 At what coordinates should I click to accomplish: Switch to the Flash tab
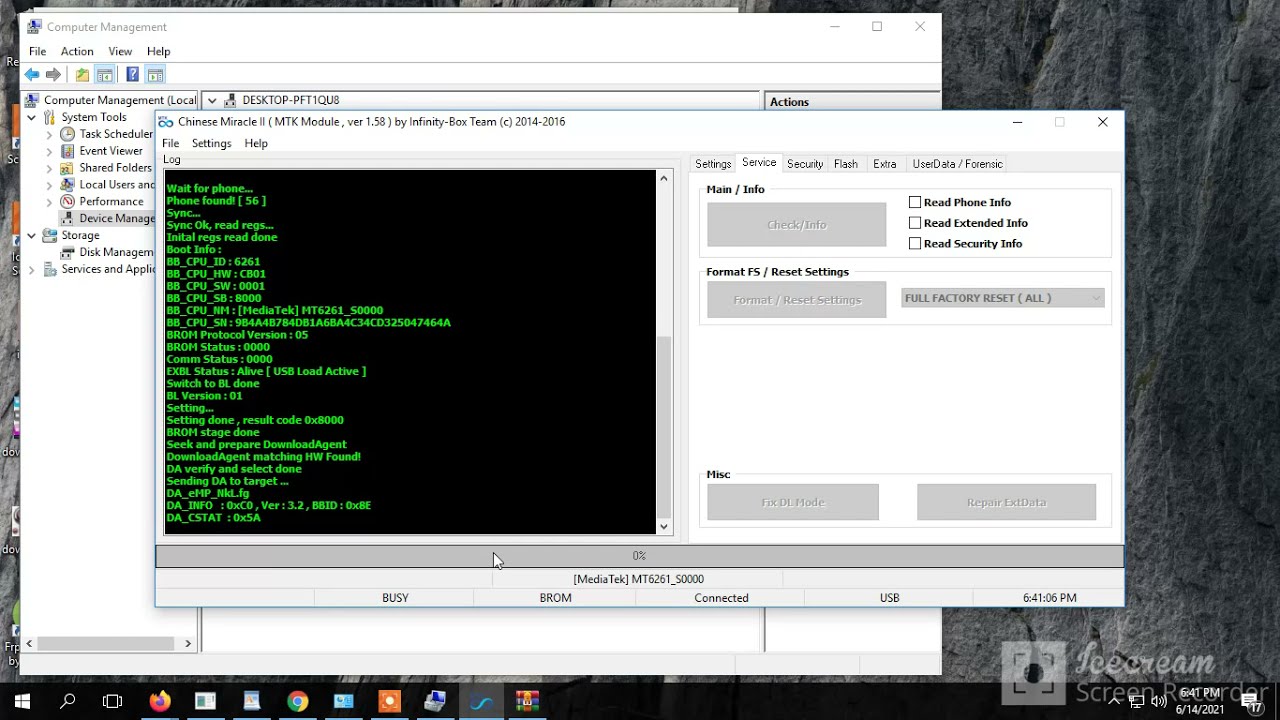tap(846, 164)
